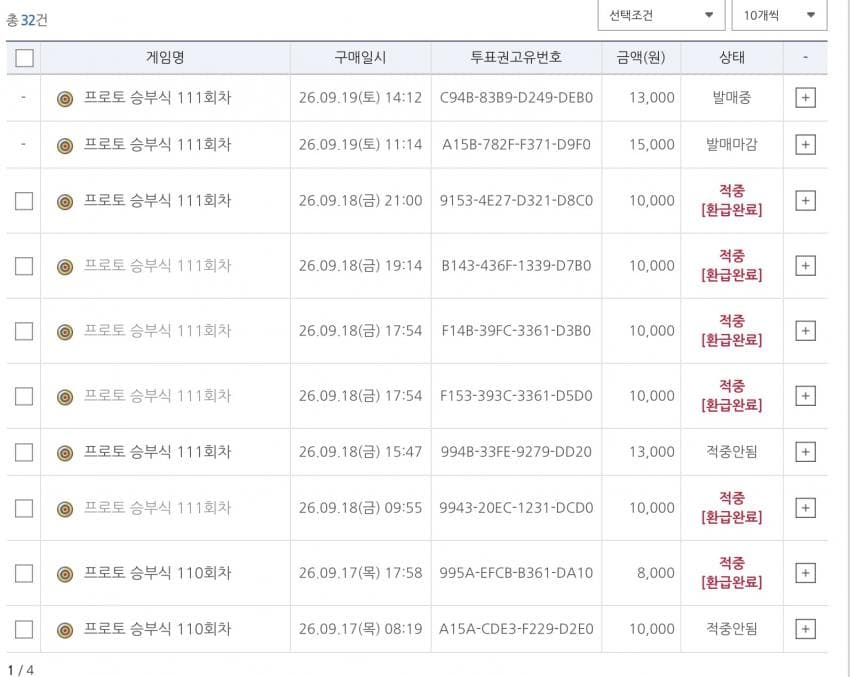Select checkbox for 15:47 적중안됨 row
This screenshot has width=850, height=677.
[x=24, y=452]
